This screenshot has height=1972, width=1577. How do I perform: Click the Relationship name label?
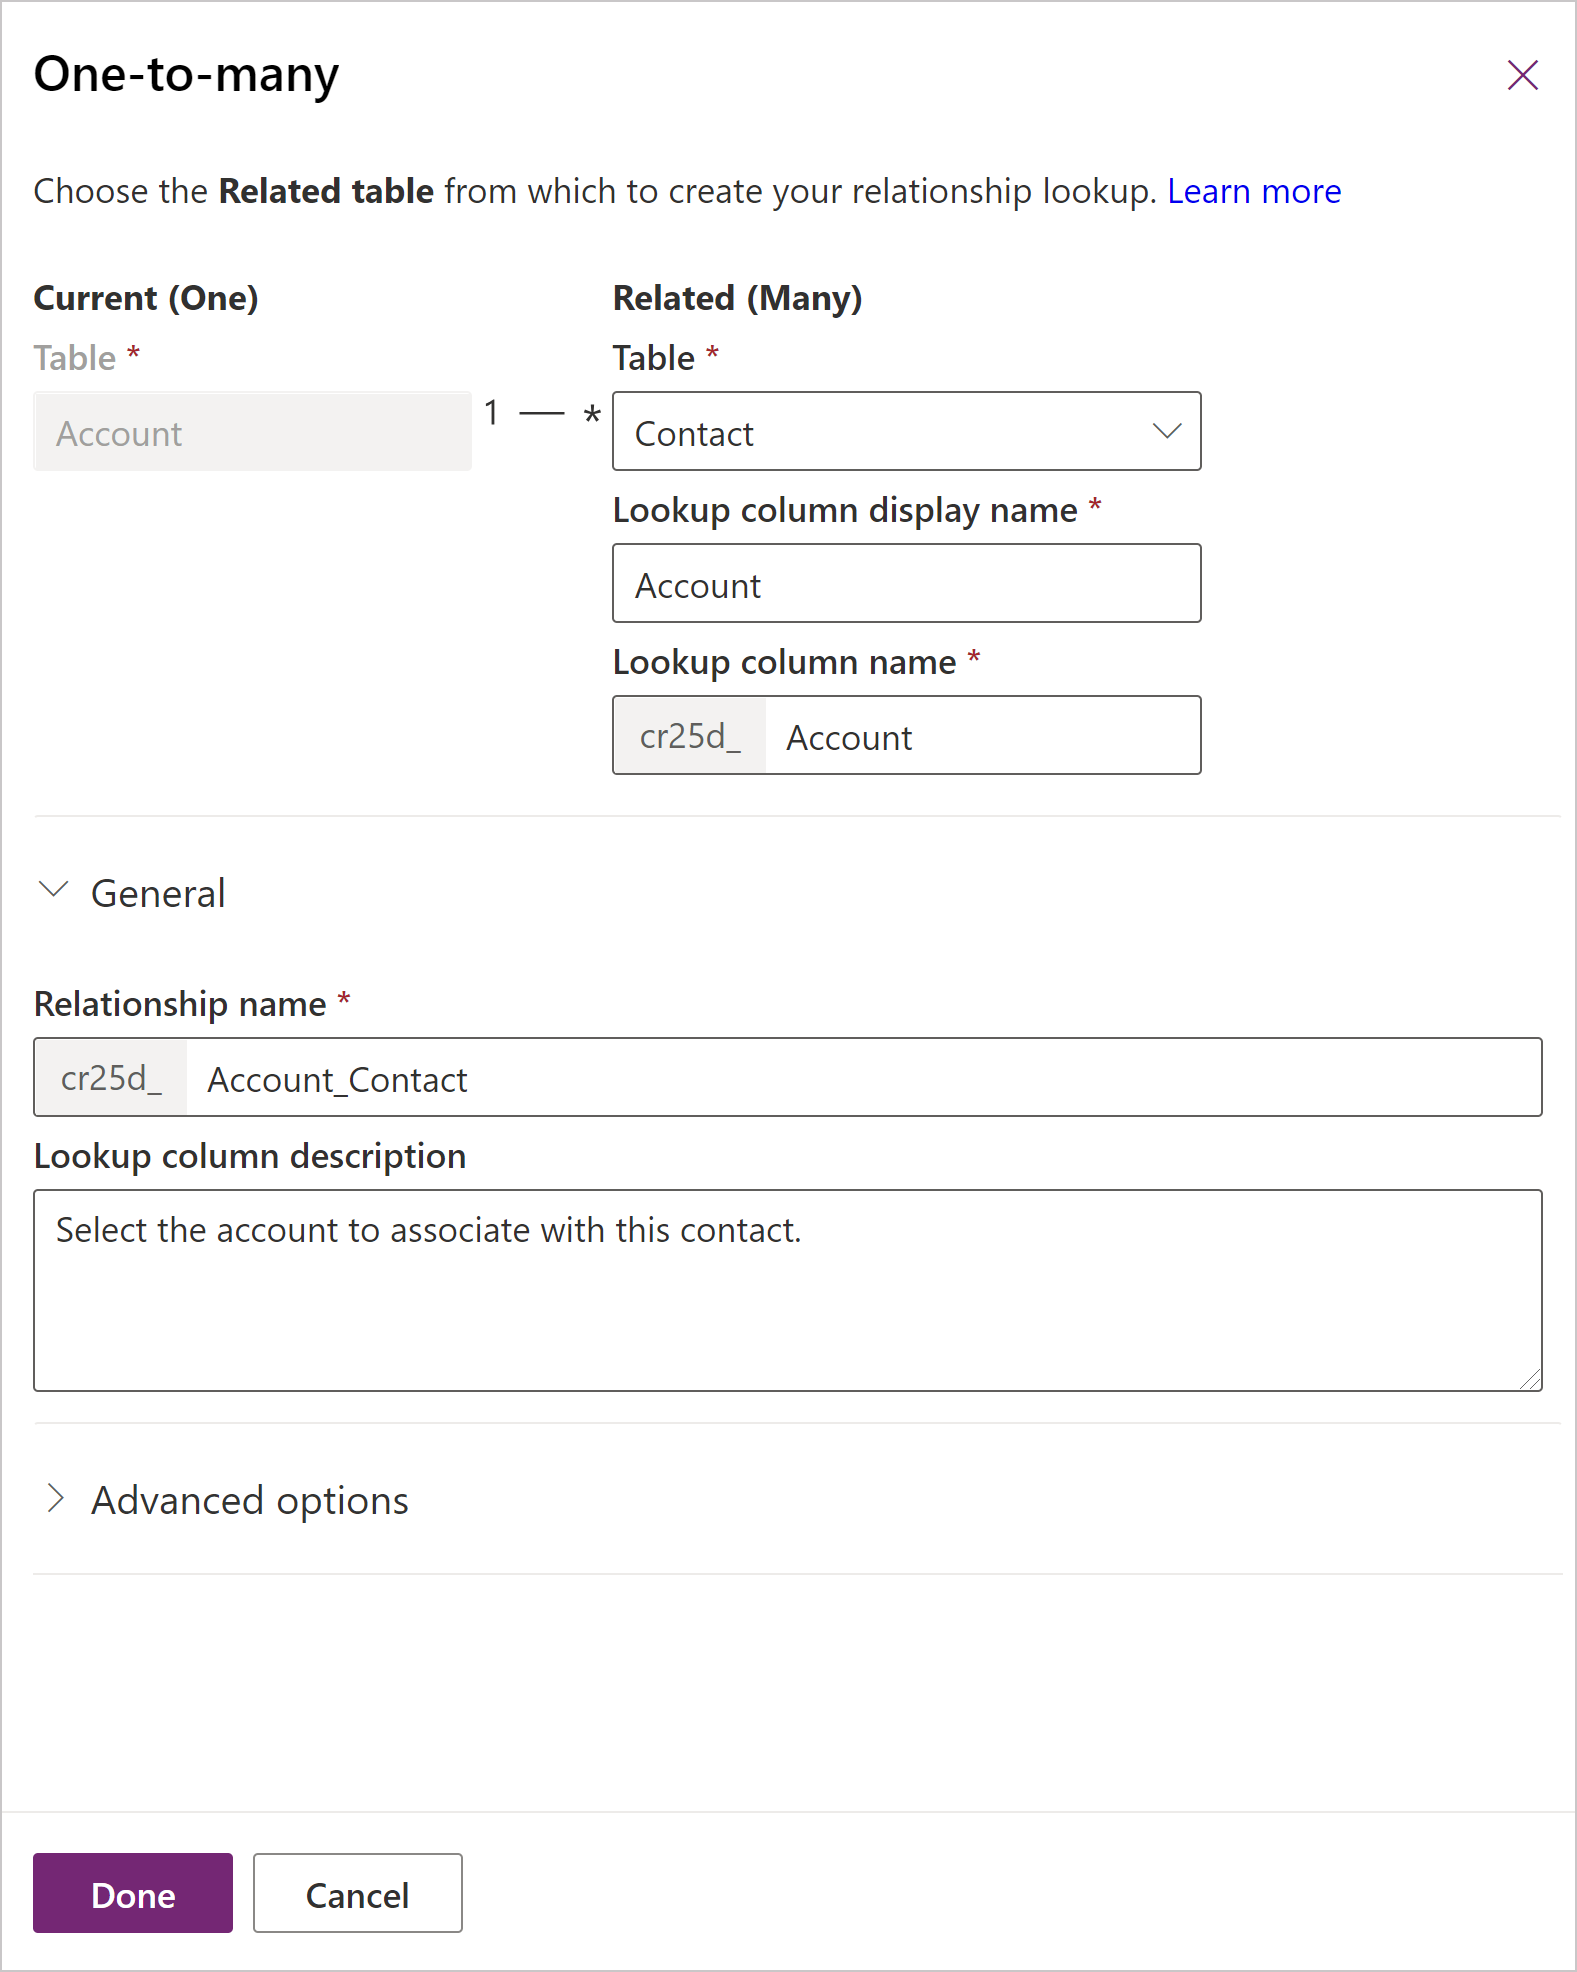(x=180, y=1004)
